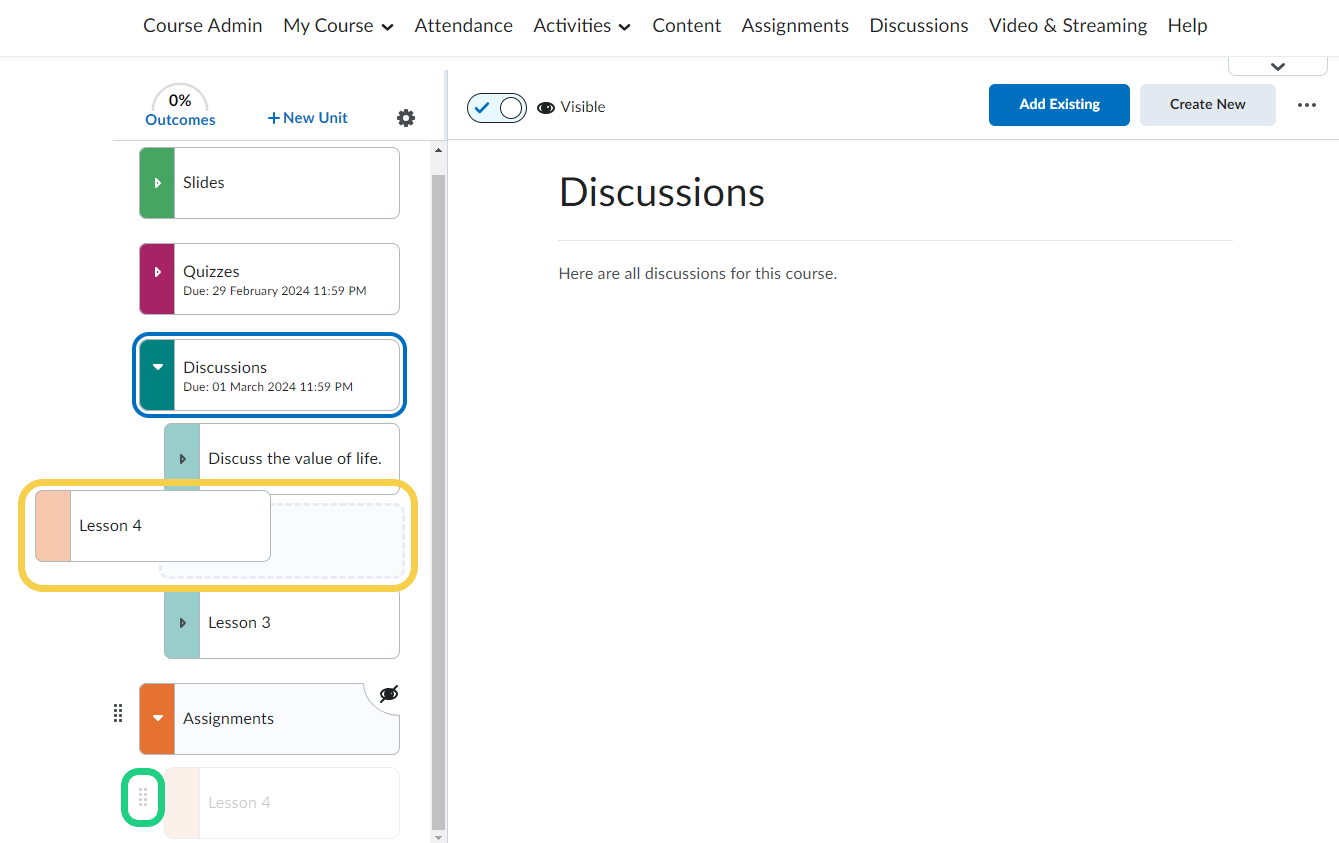Go to Attendance in navigation bar

pyautogui.click(x=463, y=26)
